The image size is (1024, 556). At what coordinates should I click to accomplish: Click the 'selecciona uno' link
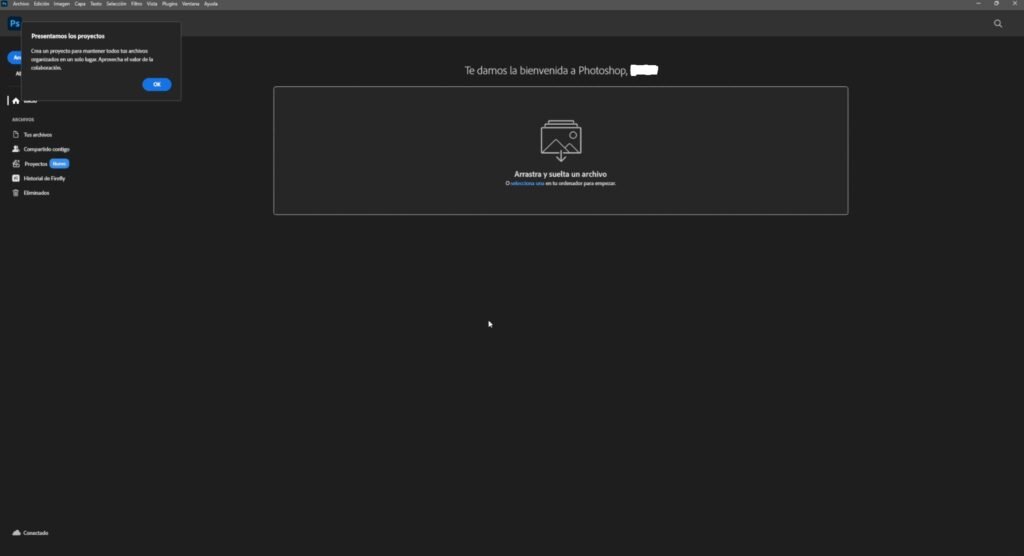tap(527, 184)
